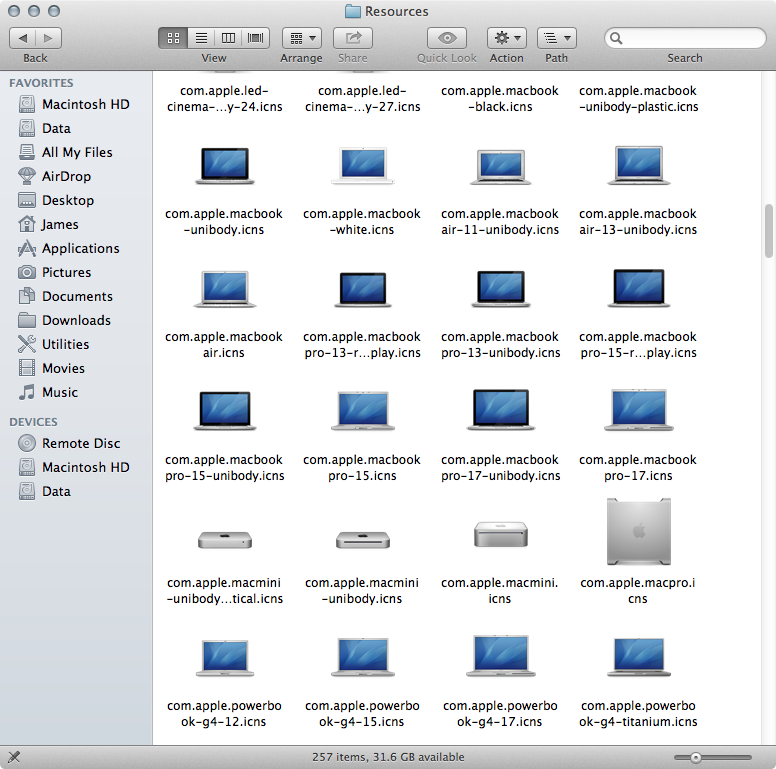Screen dimensions: 776x769
Task: Open Applications in the sidebar
Action: pyautogui.click(x=76, y=248)
